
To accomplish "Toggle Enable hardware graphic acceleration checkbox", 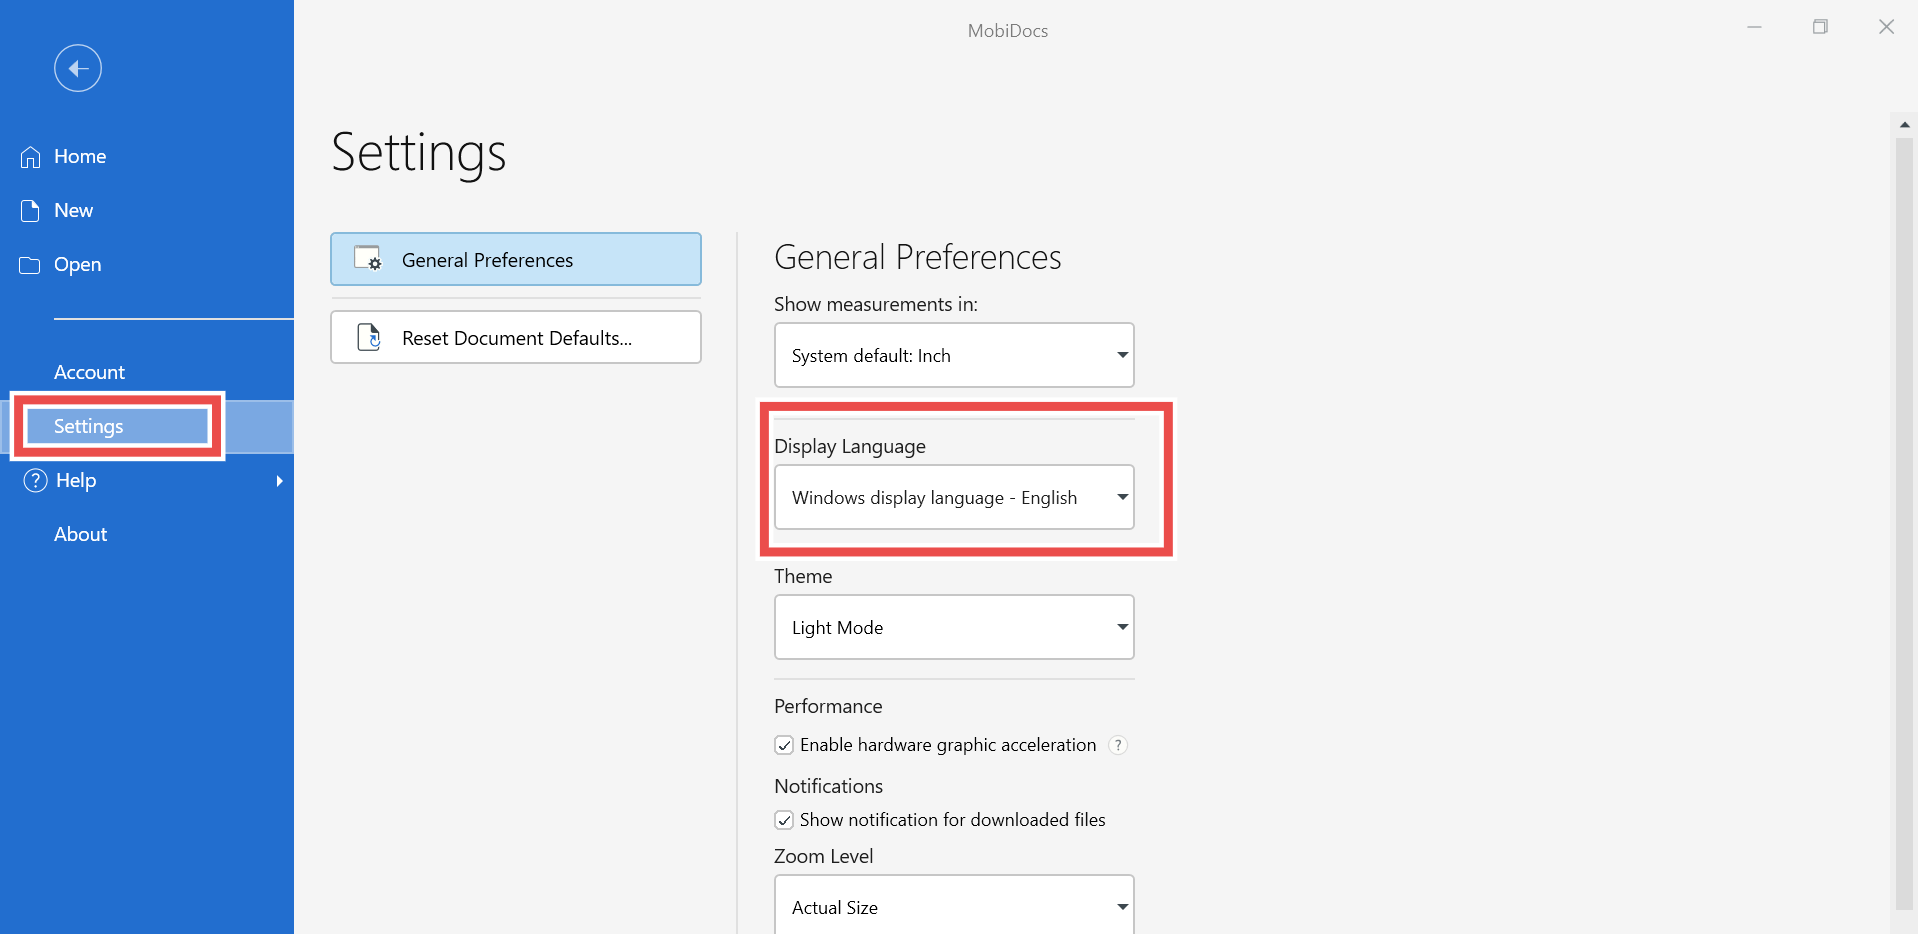I will tap(784, 745).
